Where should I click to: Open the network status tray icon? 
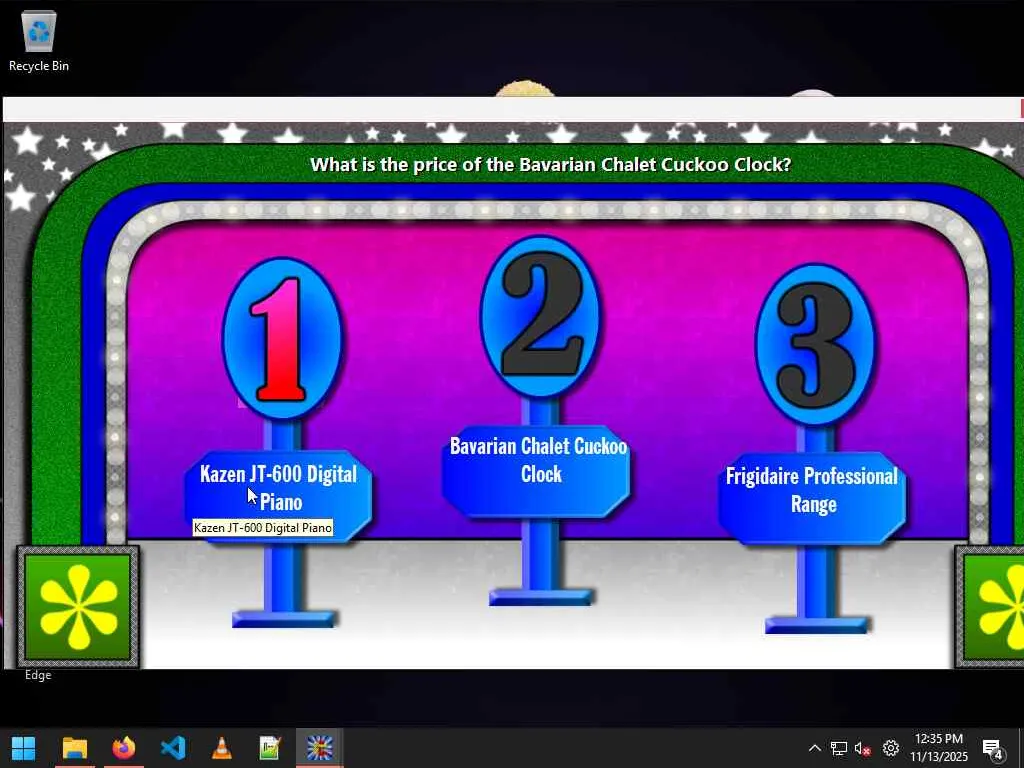click(839, 748)
